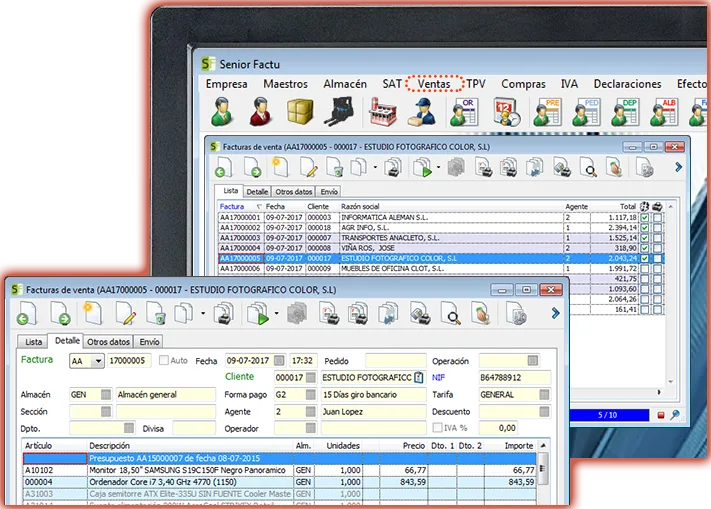Toggle first checkbox on row AA17000004
This screenshot has height=509, width=711.
coord(644,248)
